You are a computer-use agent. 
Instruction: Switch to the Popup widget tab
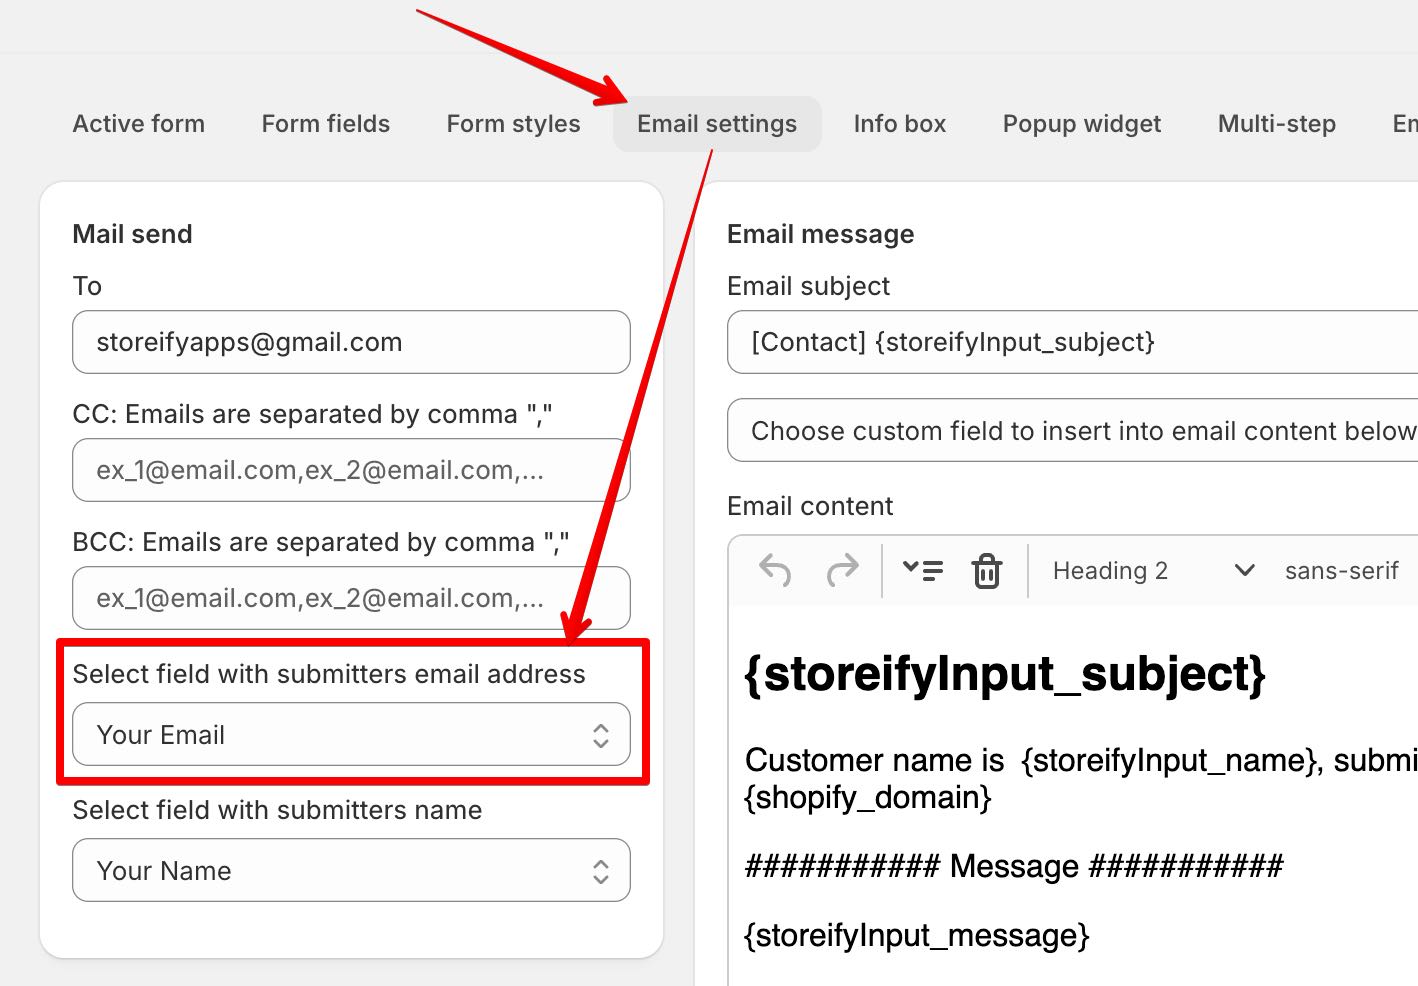1082,124
